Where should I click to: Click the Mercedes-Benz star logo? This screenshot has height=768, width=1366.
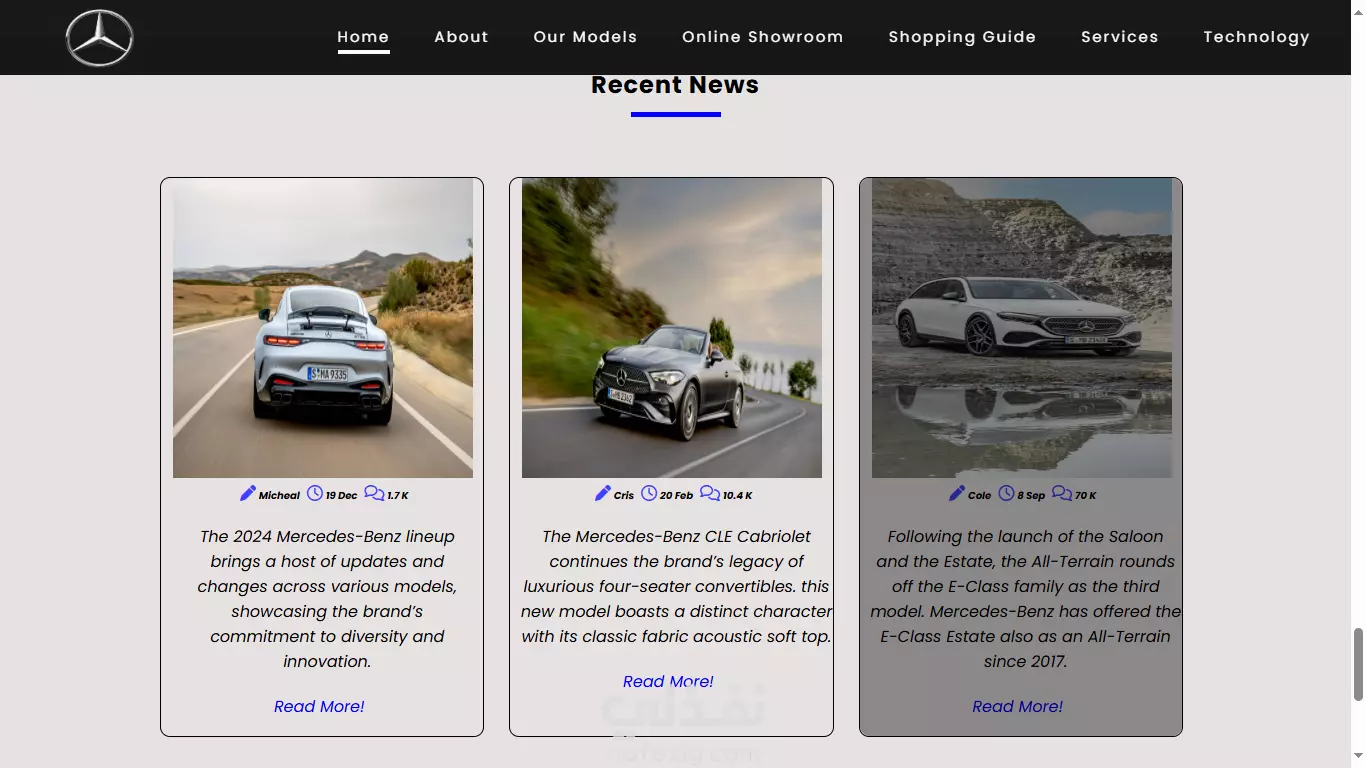pyautogui.click(x=99, y=38)
